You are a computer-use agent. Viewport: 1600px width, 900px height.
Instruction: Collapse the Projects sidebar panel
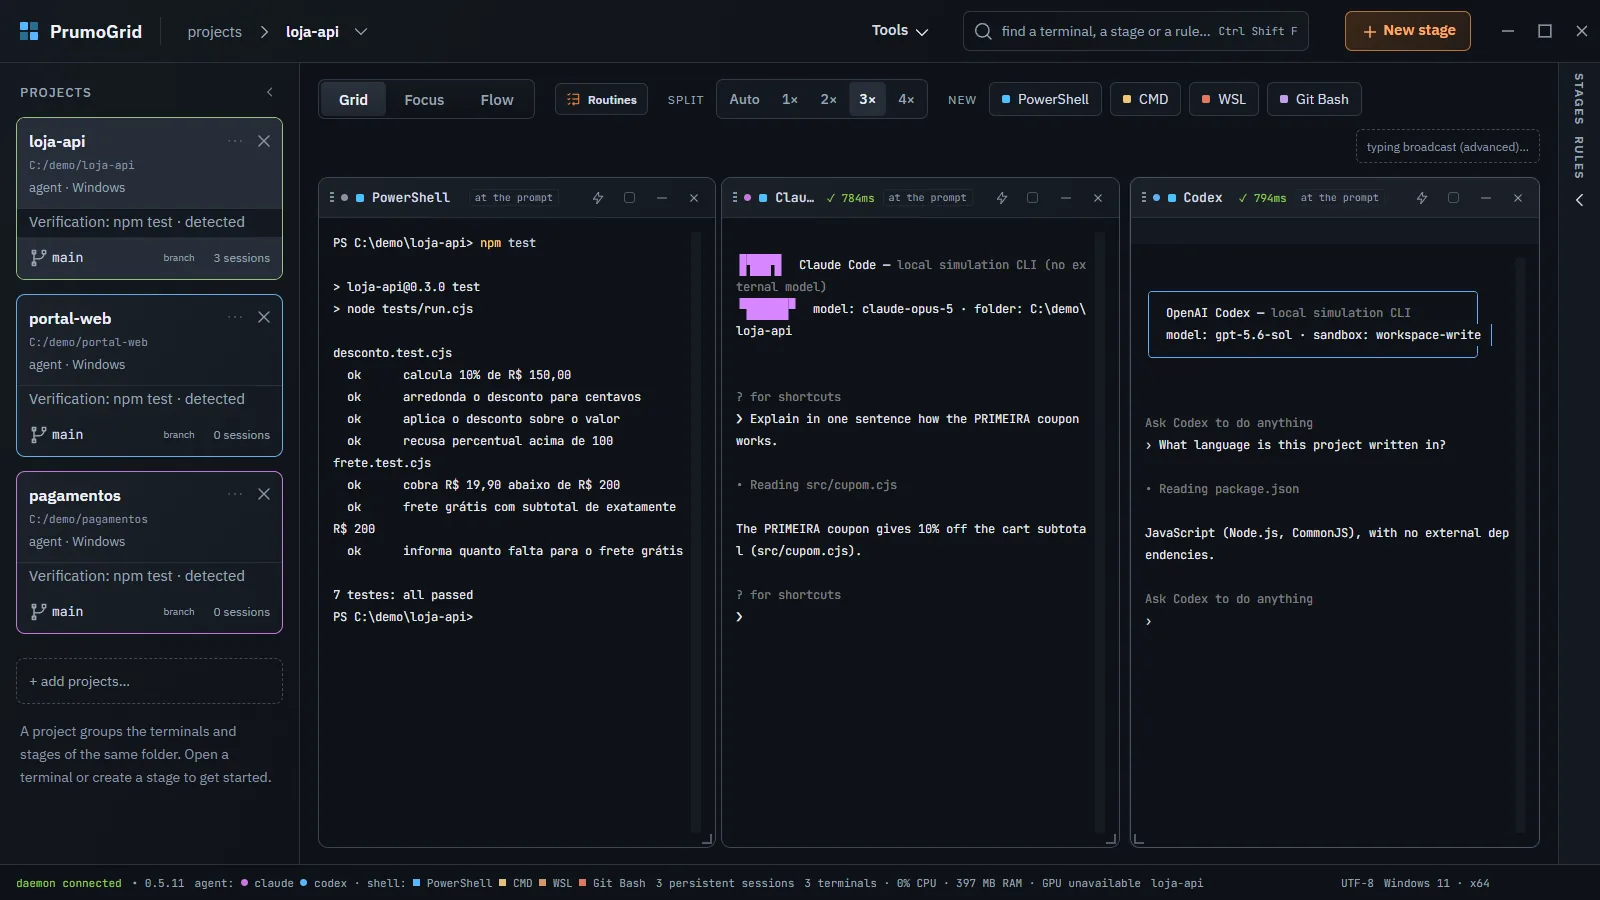[x=269, y=92]
